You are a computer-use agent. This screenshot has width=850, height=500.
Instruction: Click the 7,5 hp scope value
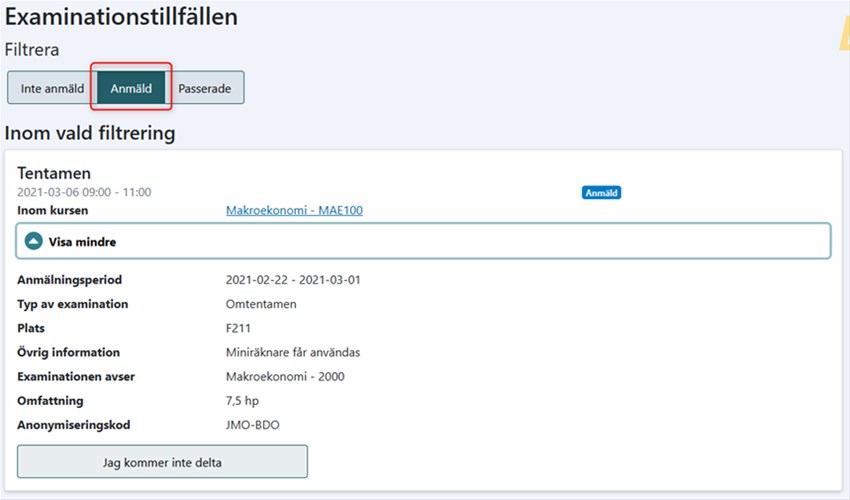coord(243,400)
